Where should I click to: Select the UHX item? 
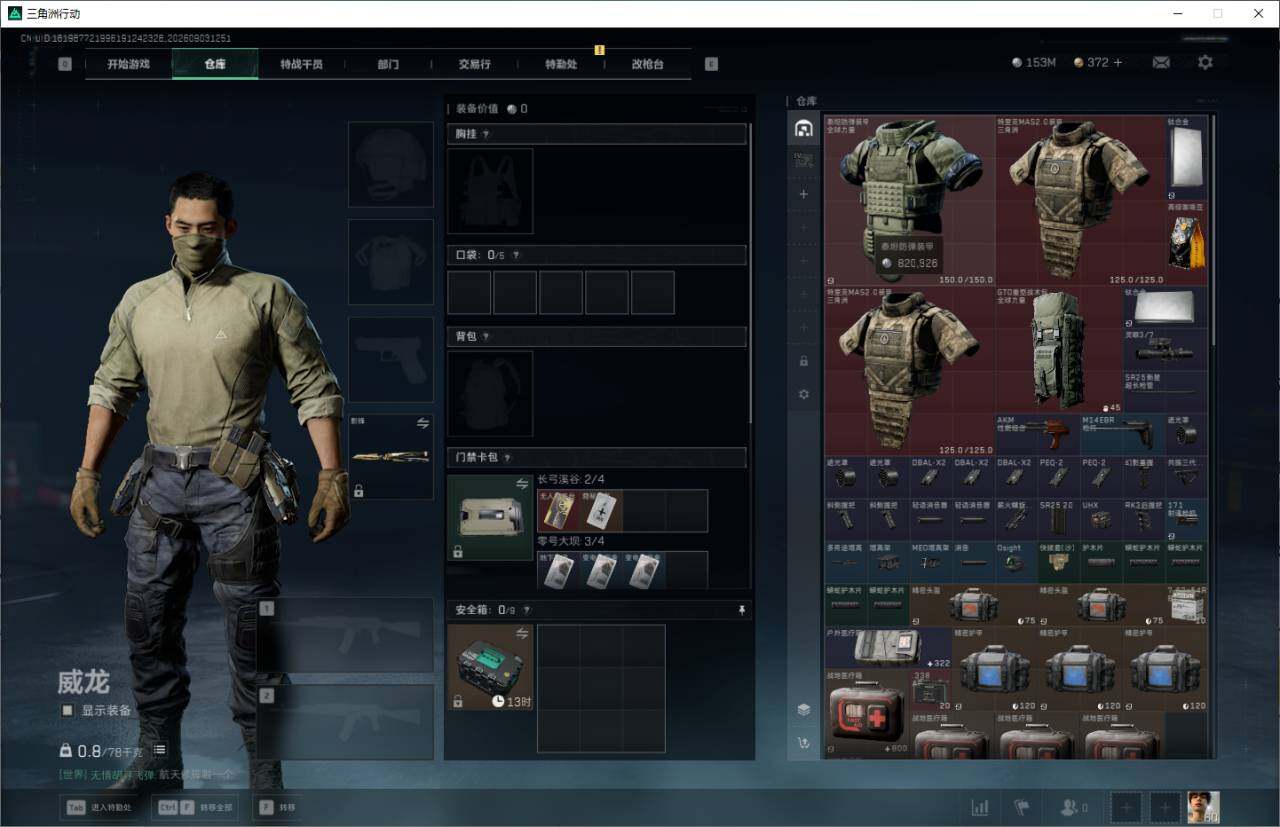tap(1101, 520)
